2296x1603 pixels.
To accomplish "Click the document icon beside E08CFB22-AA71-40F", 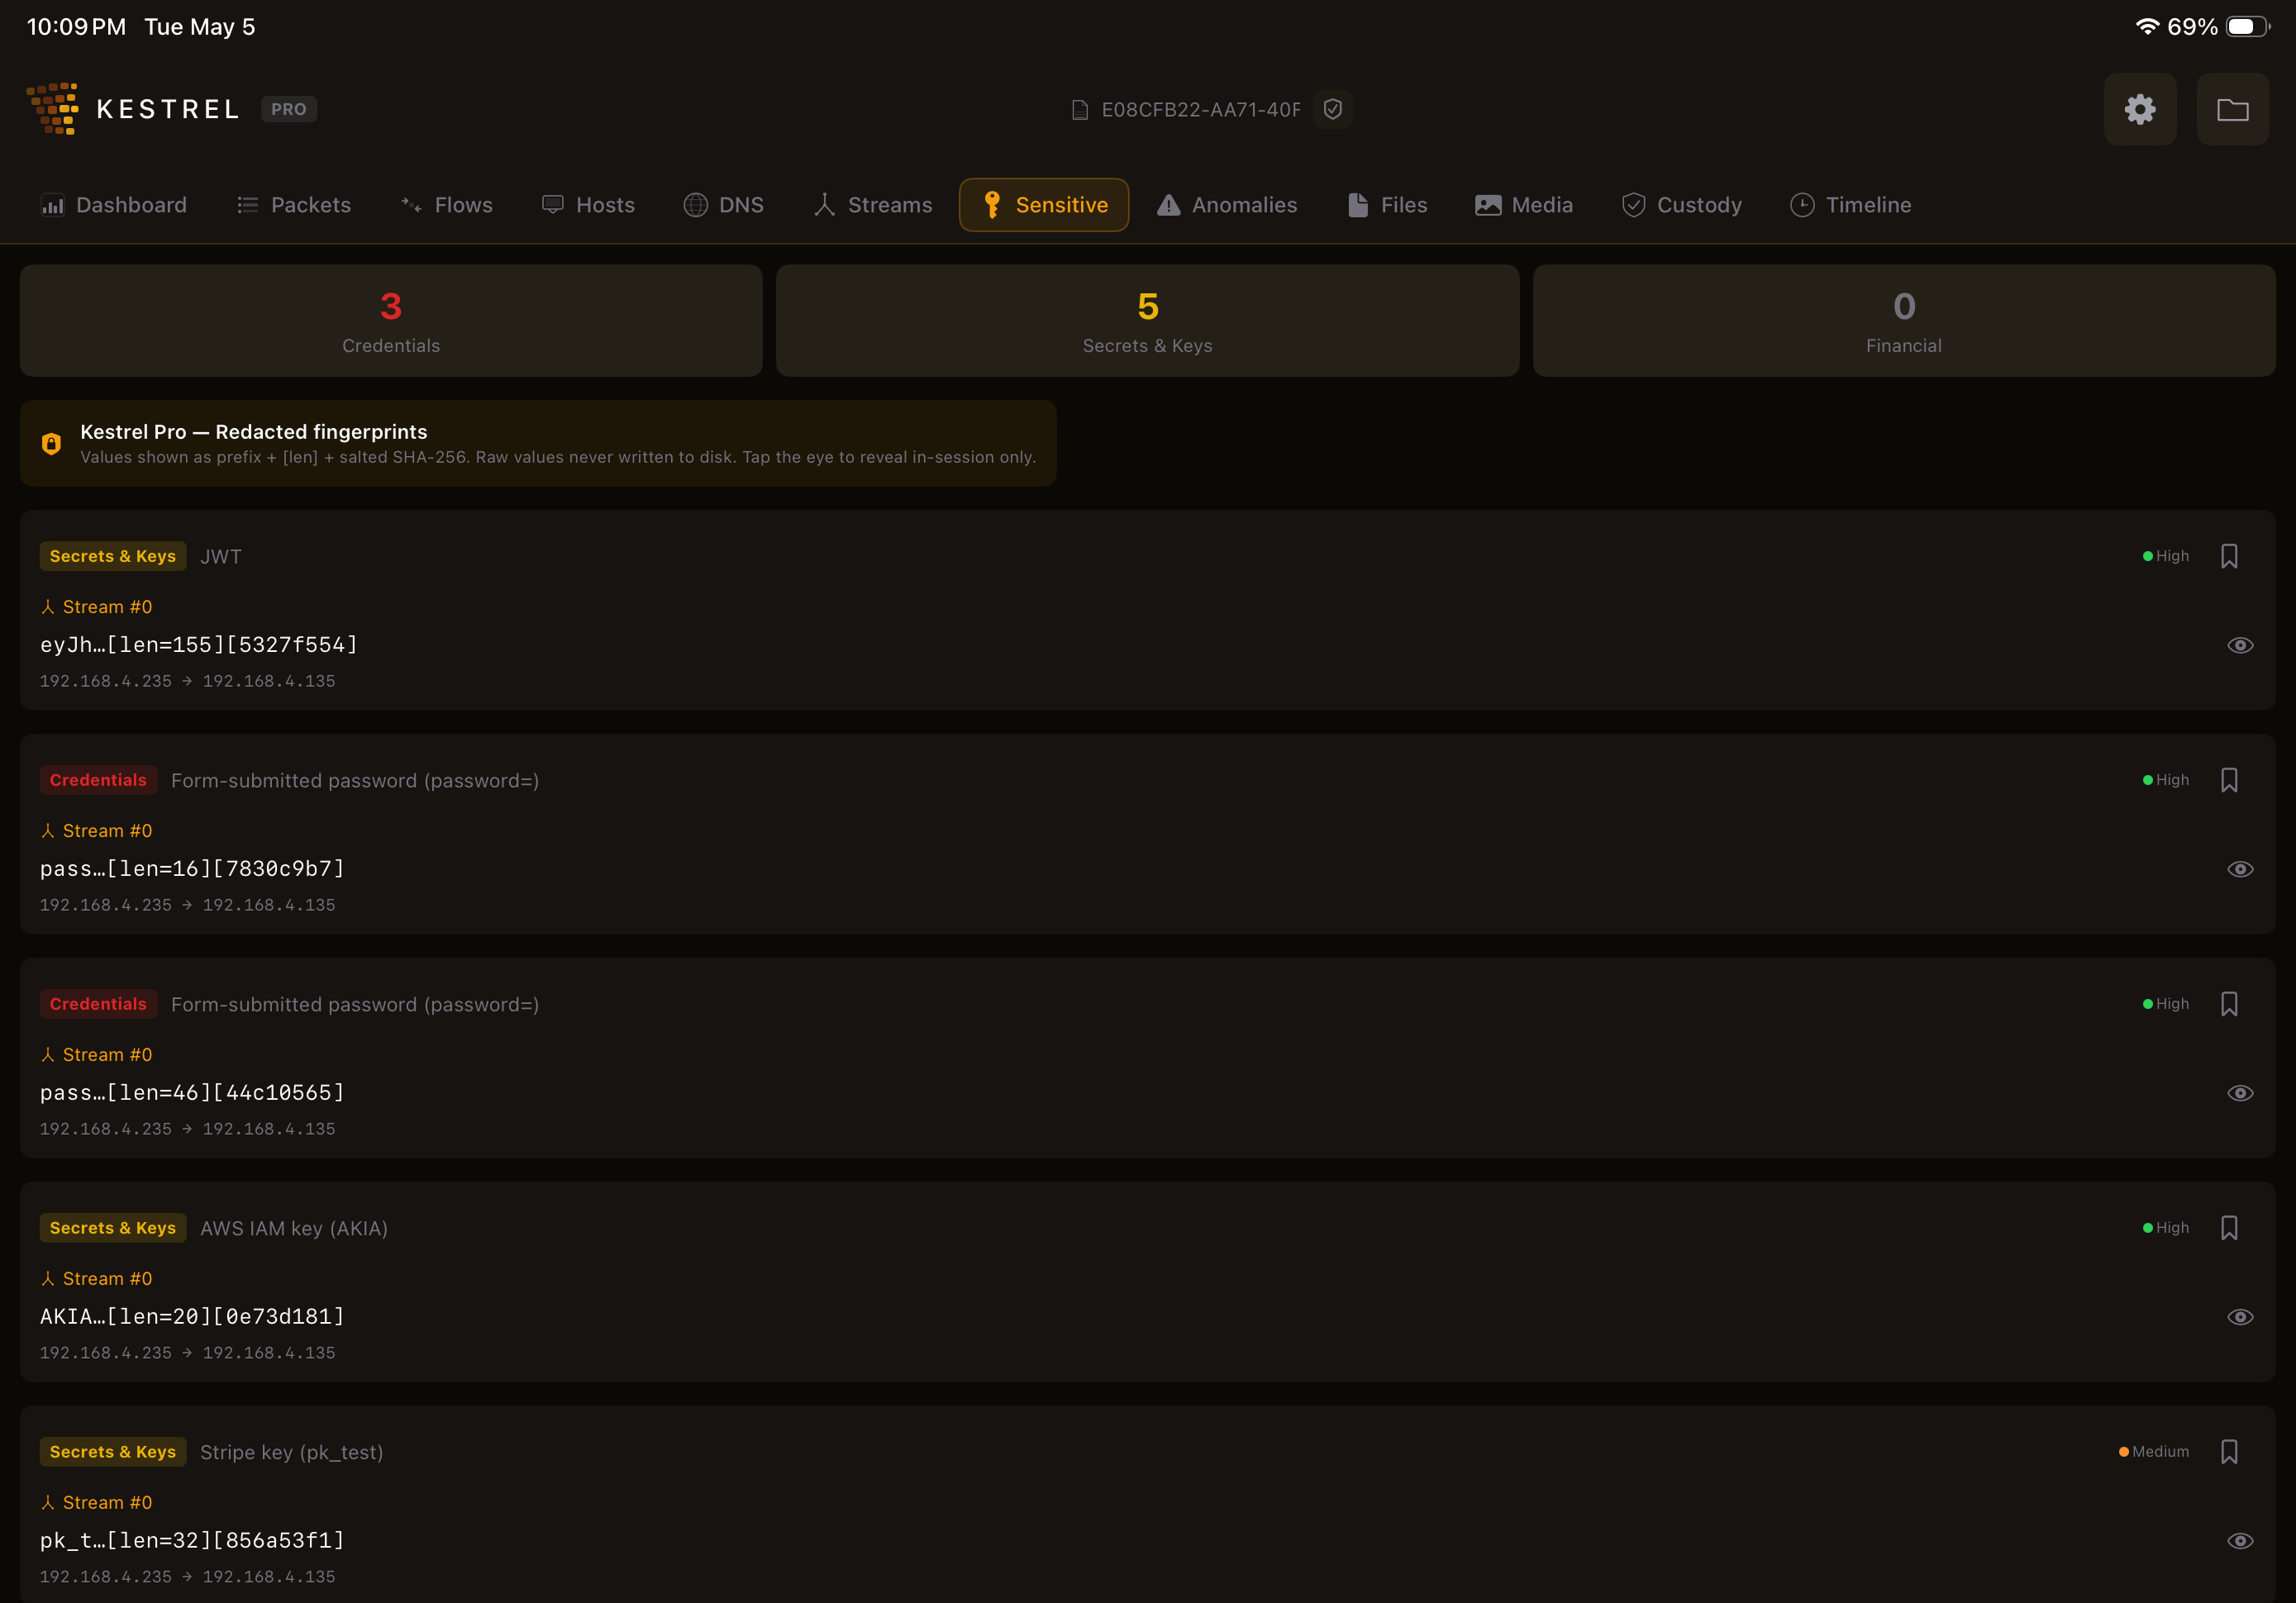I will pyautogui.click(x=1079, y=110).
